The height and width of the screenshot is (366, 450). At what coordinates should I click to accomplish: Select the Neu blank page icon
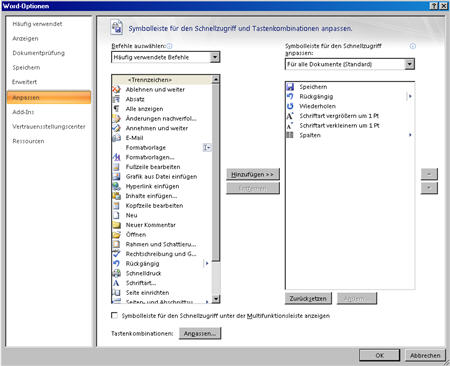tap(116, 215)
